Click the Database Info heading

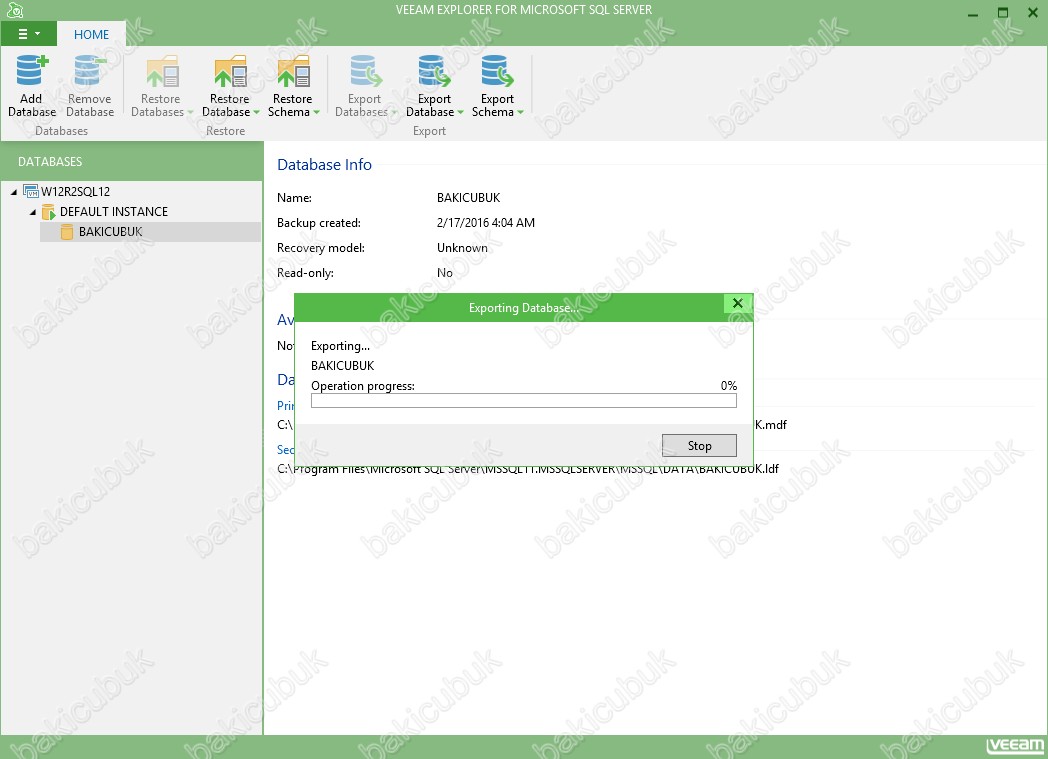tap(324, 164)
